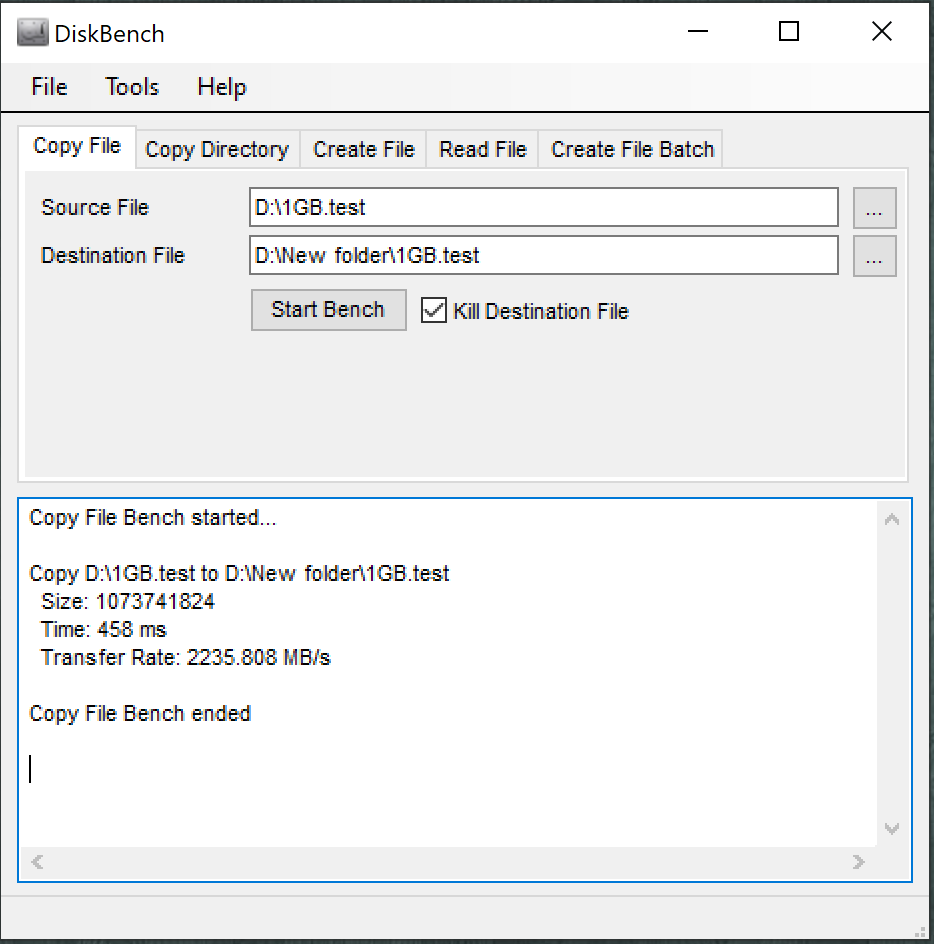The image size is (934, 944).
Task: Click the DiskBench app icon in title bar
Action: tap(33, 33)
